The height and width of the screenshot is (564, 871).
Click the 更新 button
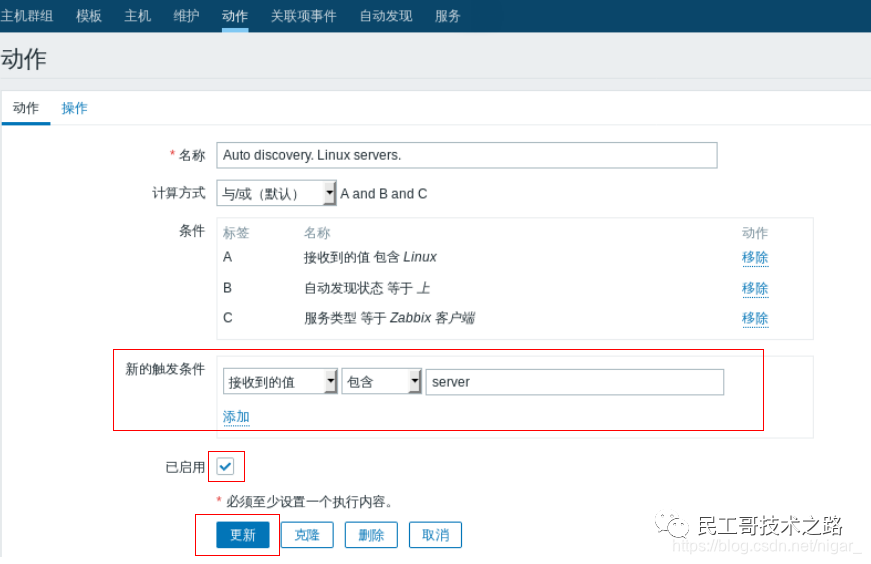point(243,535)
